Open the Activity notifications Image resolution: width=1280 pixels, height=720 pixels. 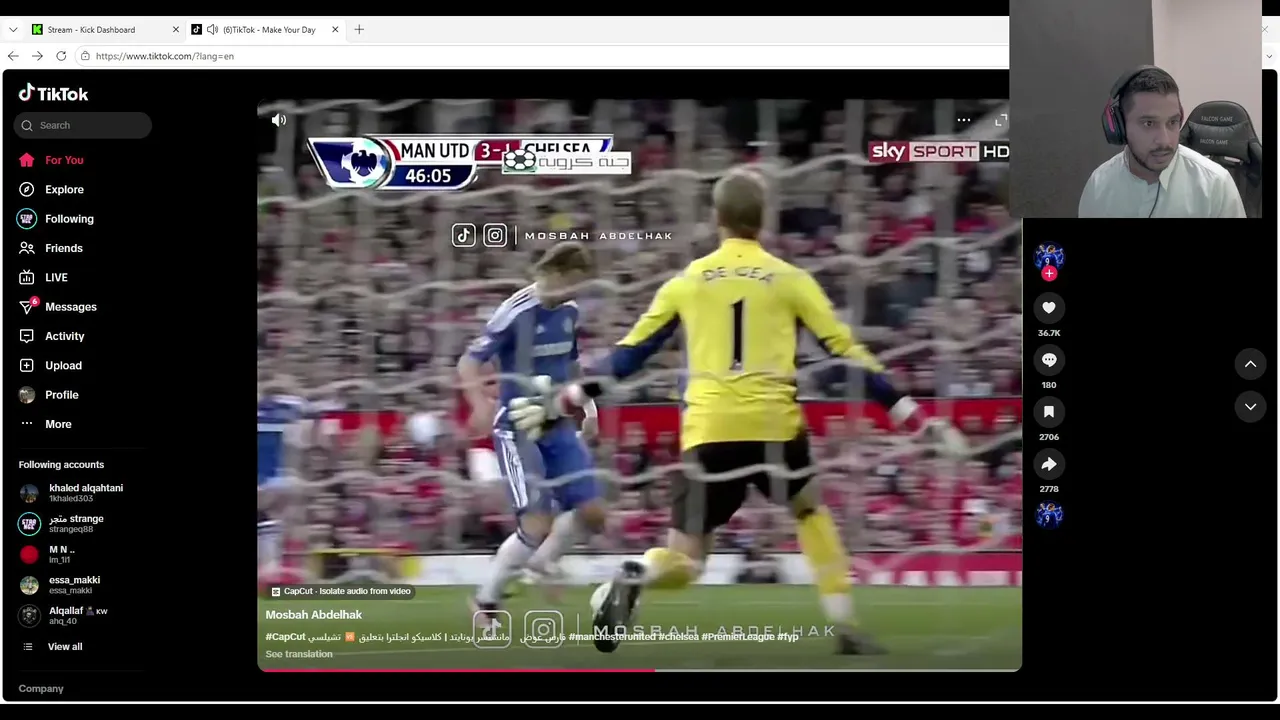[x=51, y=336]
